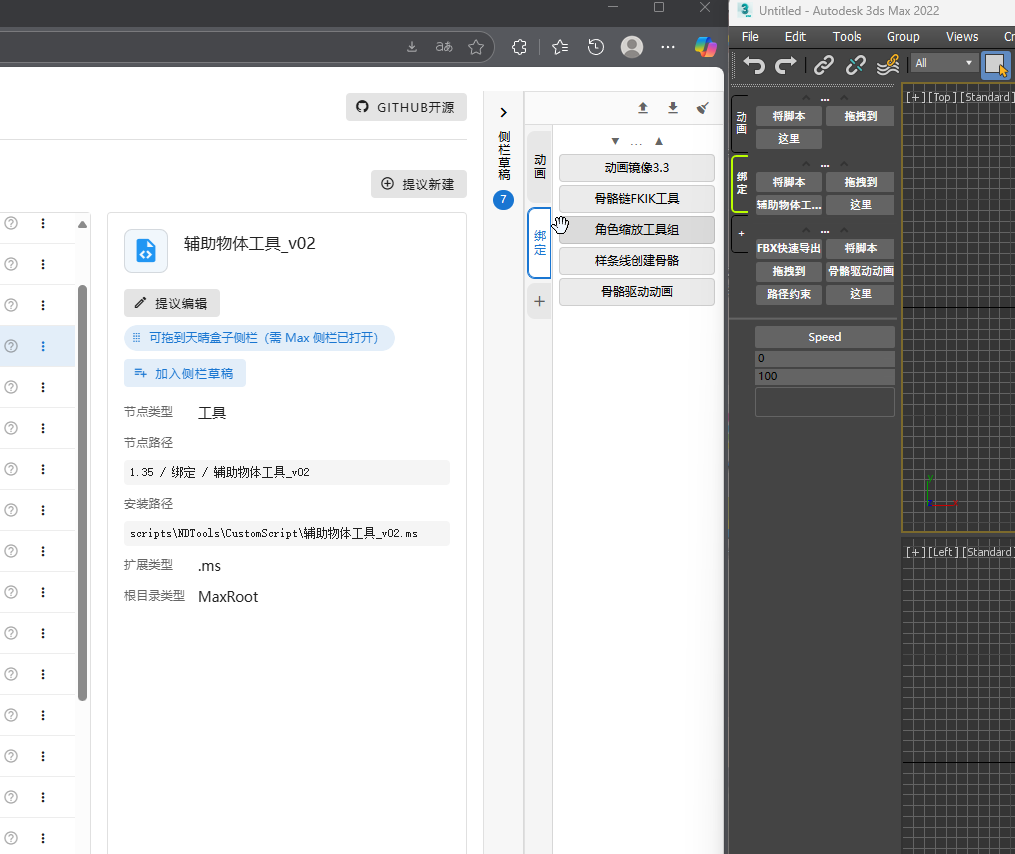Click the field containing 0 under Speed
The width and height of the screenshot is (1015, 854).
(x=825, y=358)
